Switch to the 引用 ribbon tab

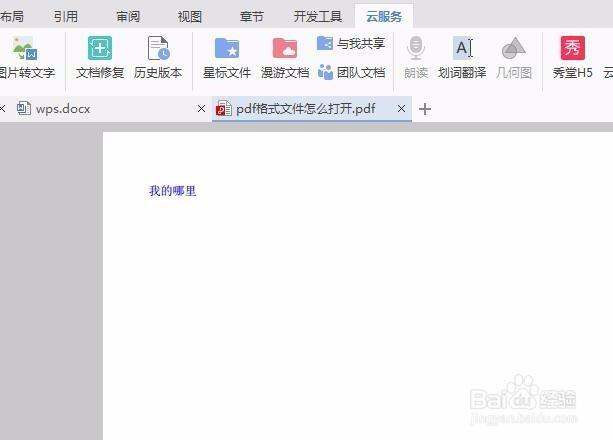66,16
